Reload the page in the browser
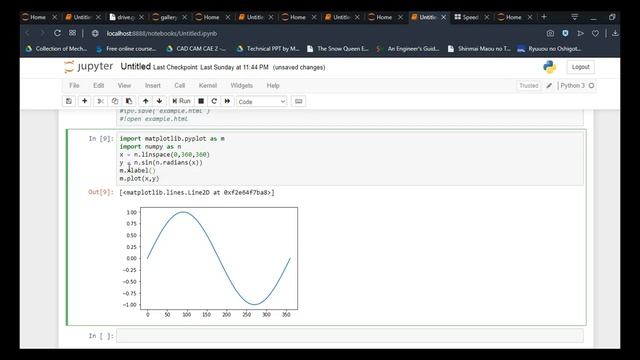 tap(58, 33)
